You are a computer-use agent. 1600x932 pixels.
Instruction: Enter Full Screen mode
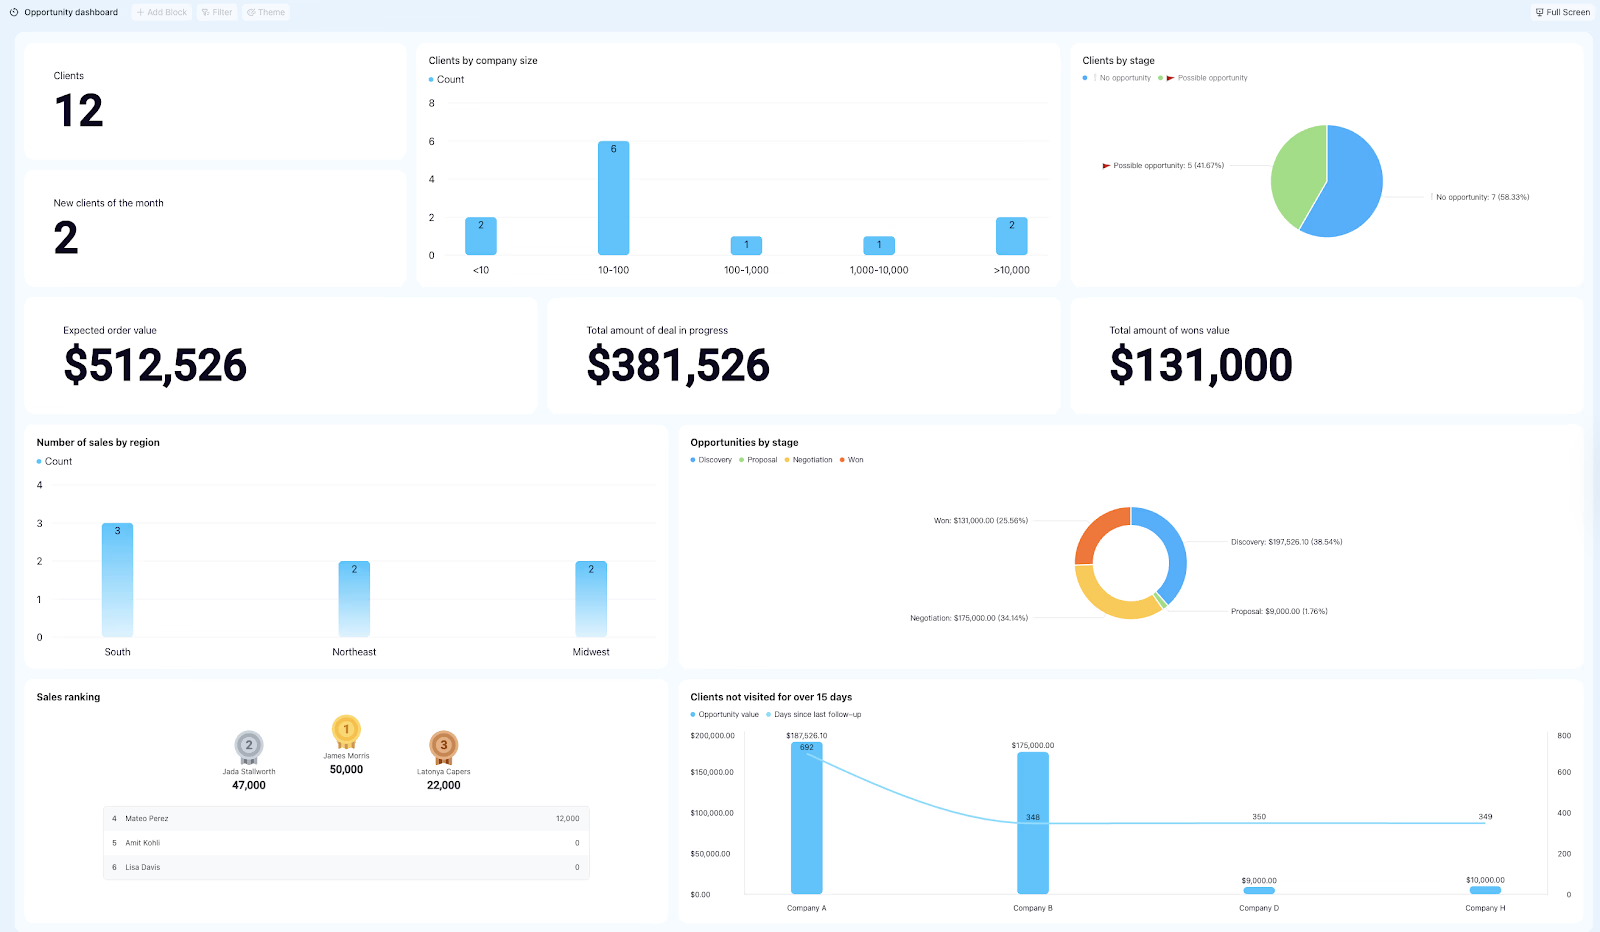[x=1562, y=12]
